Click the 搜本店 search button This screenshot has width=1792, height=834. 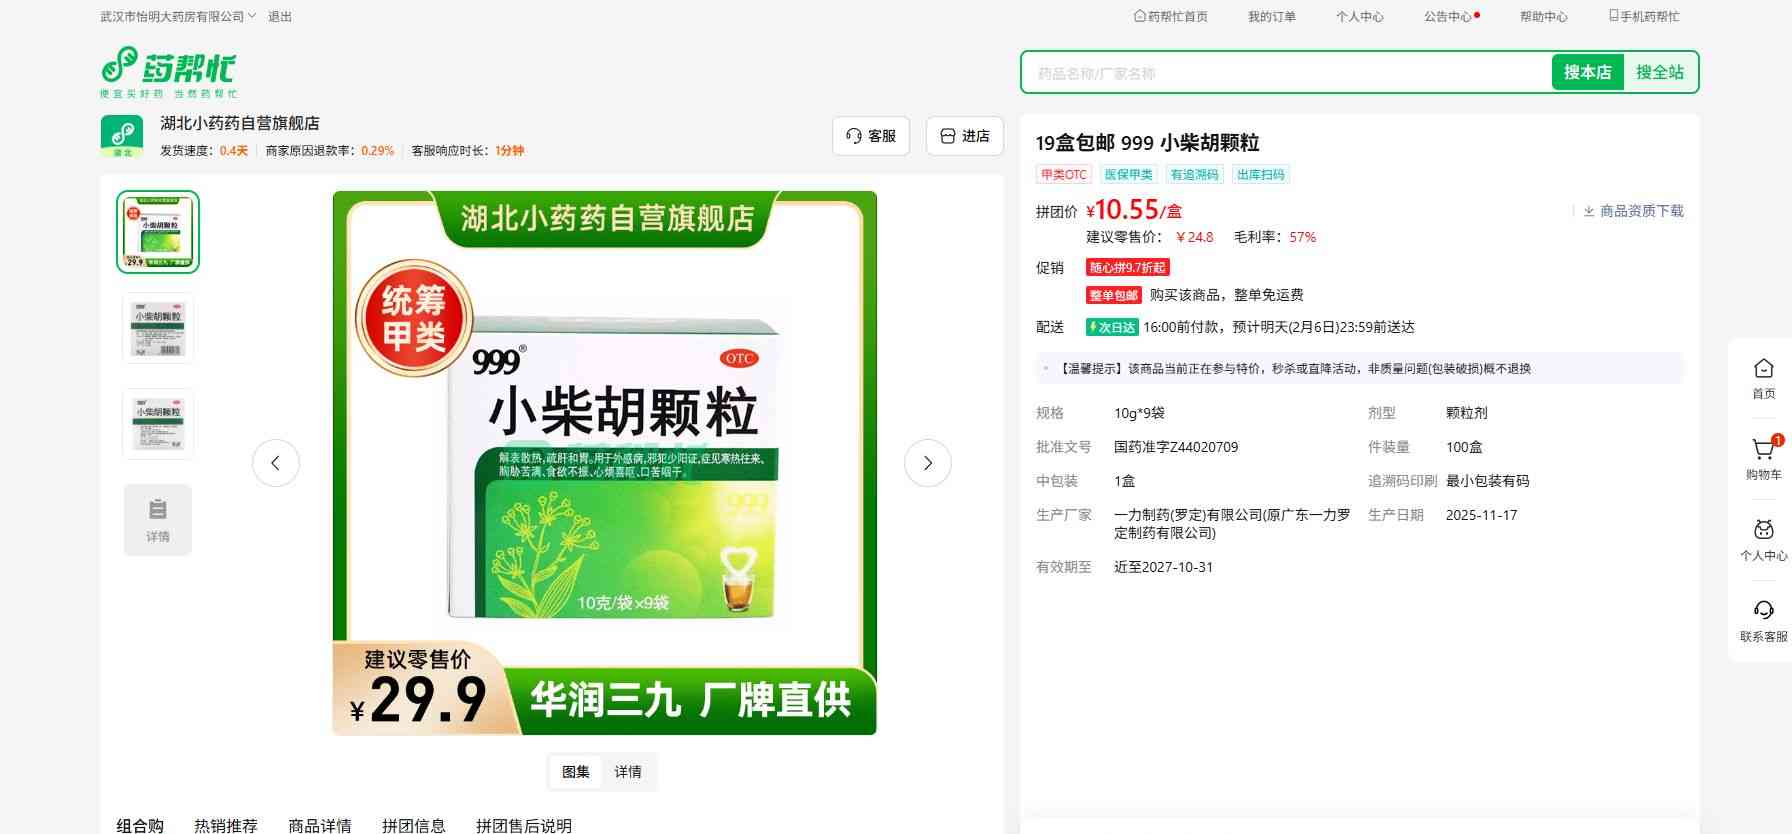point(1587,72)
